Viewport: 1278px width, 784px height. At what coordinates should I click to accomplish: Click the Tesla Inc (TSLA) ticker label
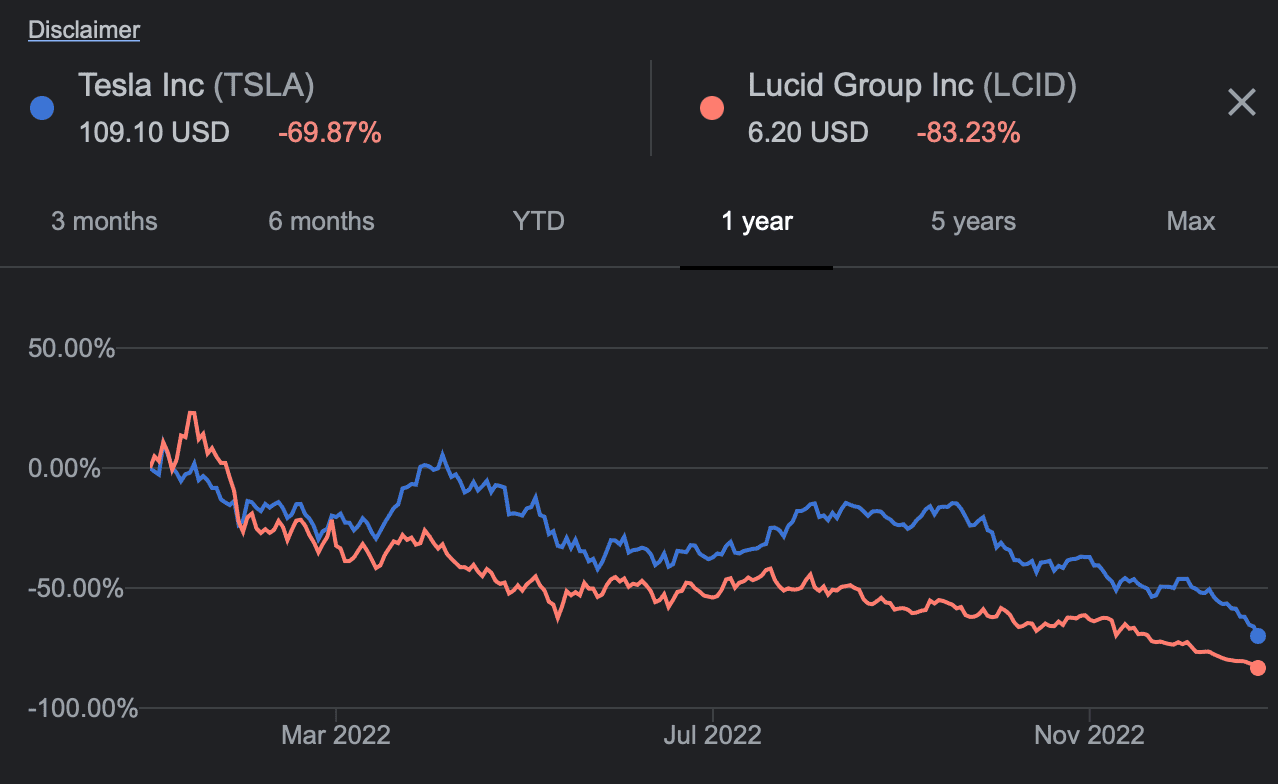coord(196,85)
